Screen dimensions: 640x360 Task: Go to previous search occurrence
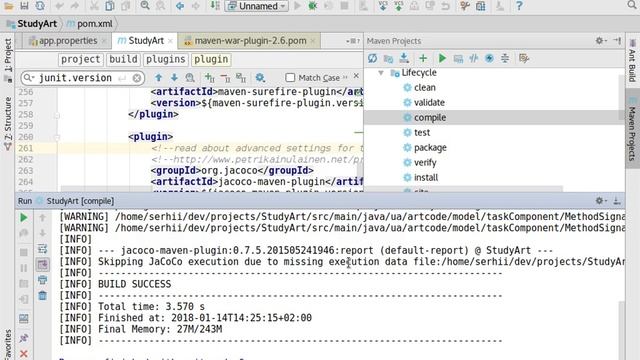click(x=158, y=78)
